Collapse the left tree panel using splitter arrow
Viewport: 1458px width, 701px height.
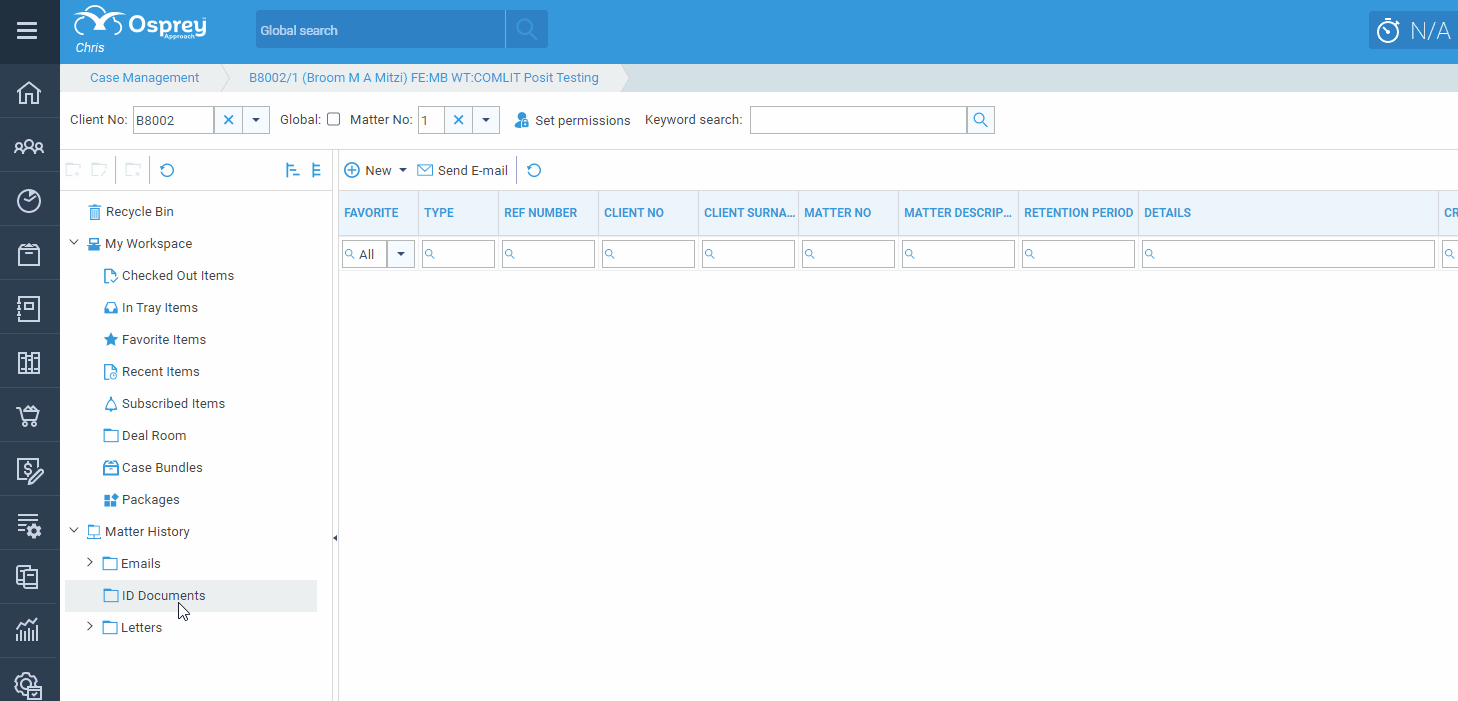335,538
